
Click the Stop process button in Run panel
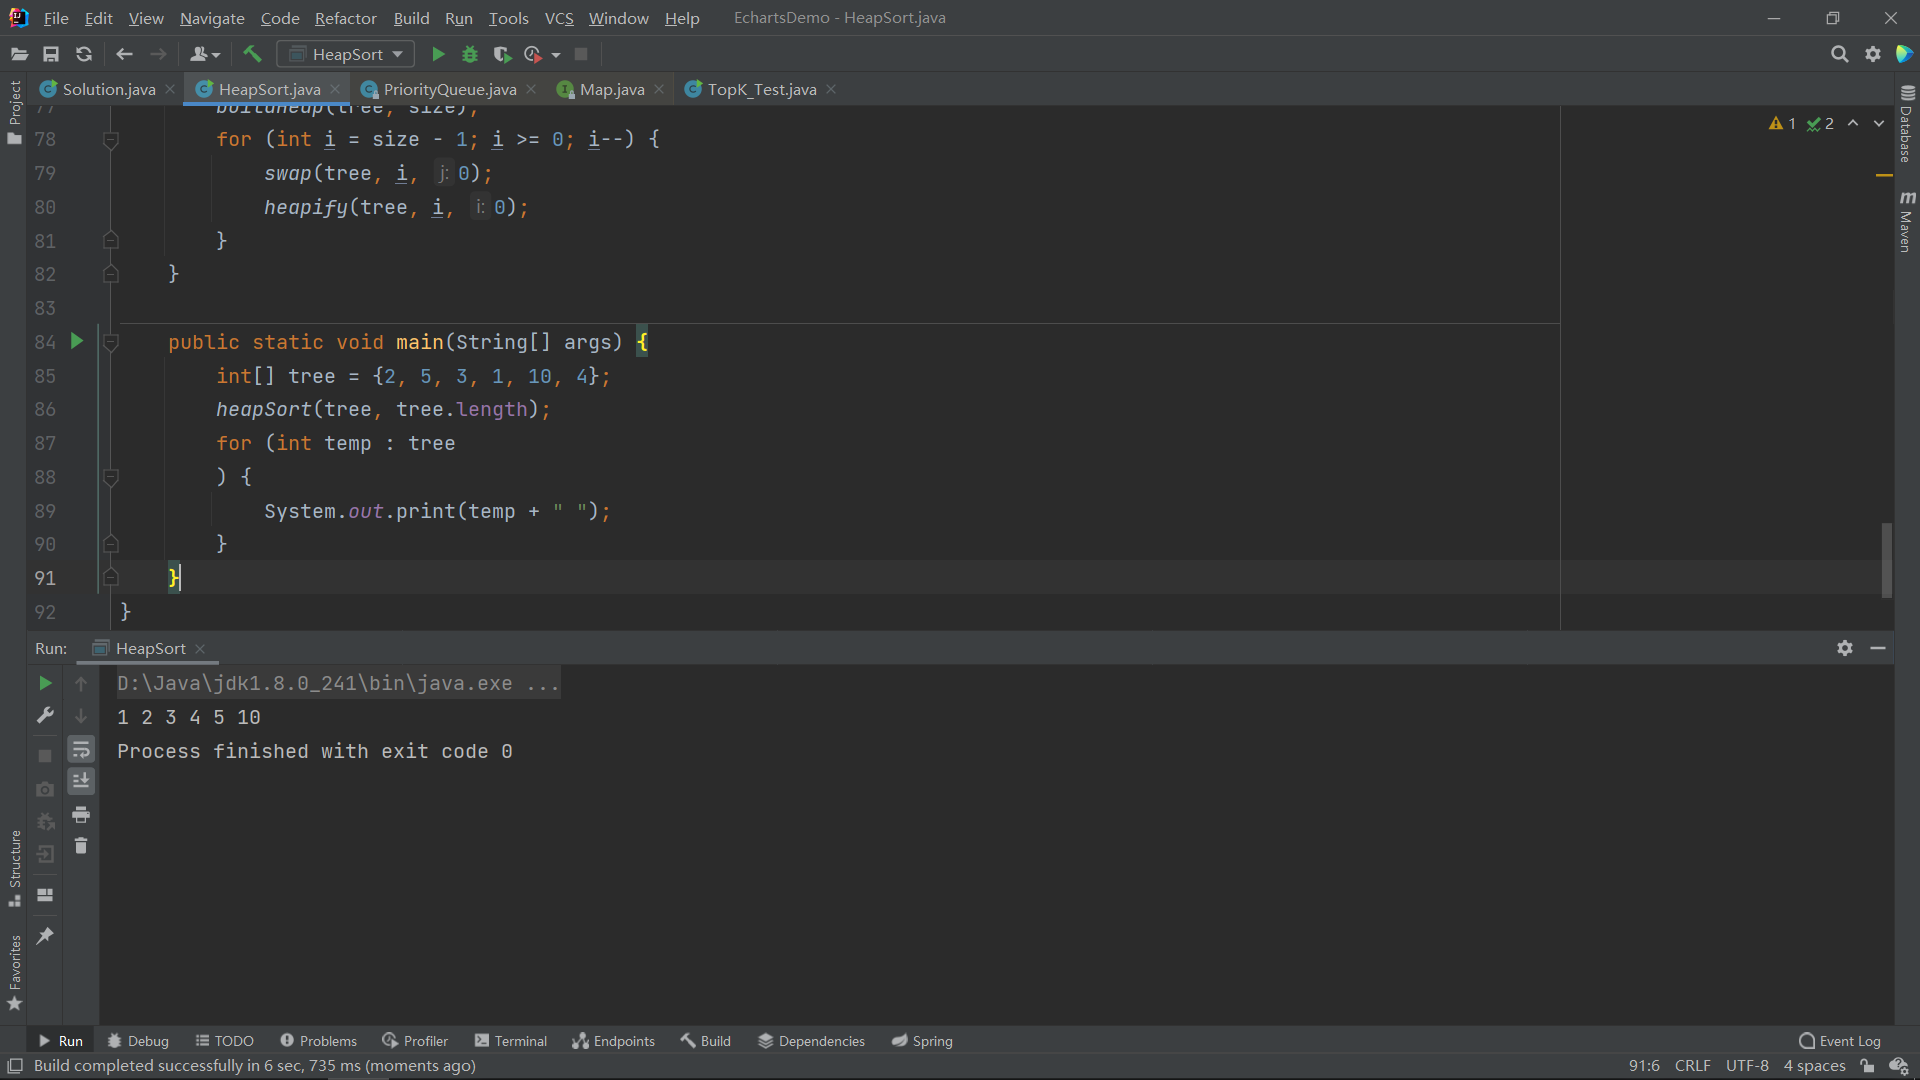point(44,750)
